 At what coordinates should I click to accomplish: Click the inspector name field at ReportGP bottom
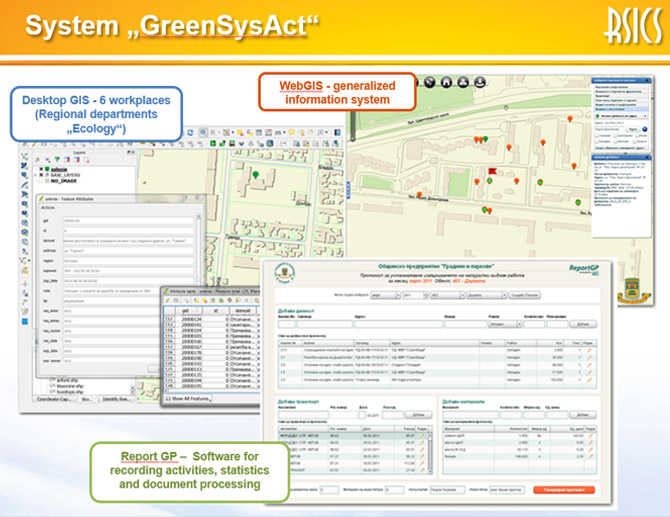click(x=507, y=490)
